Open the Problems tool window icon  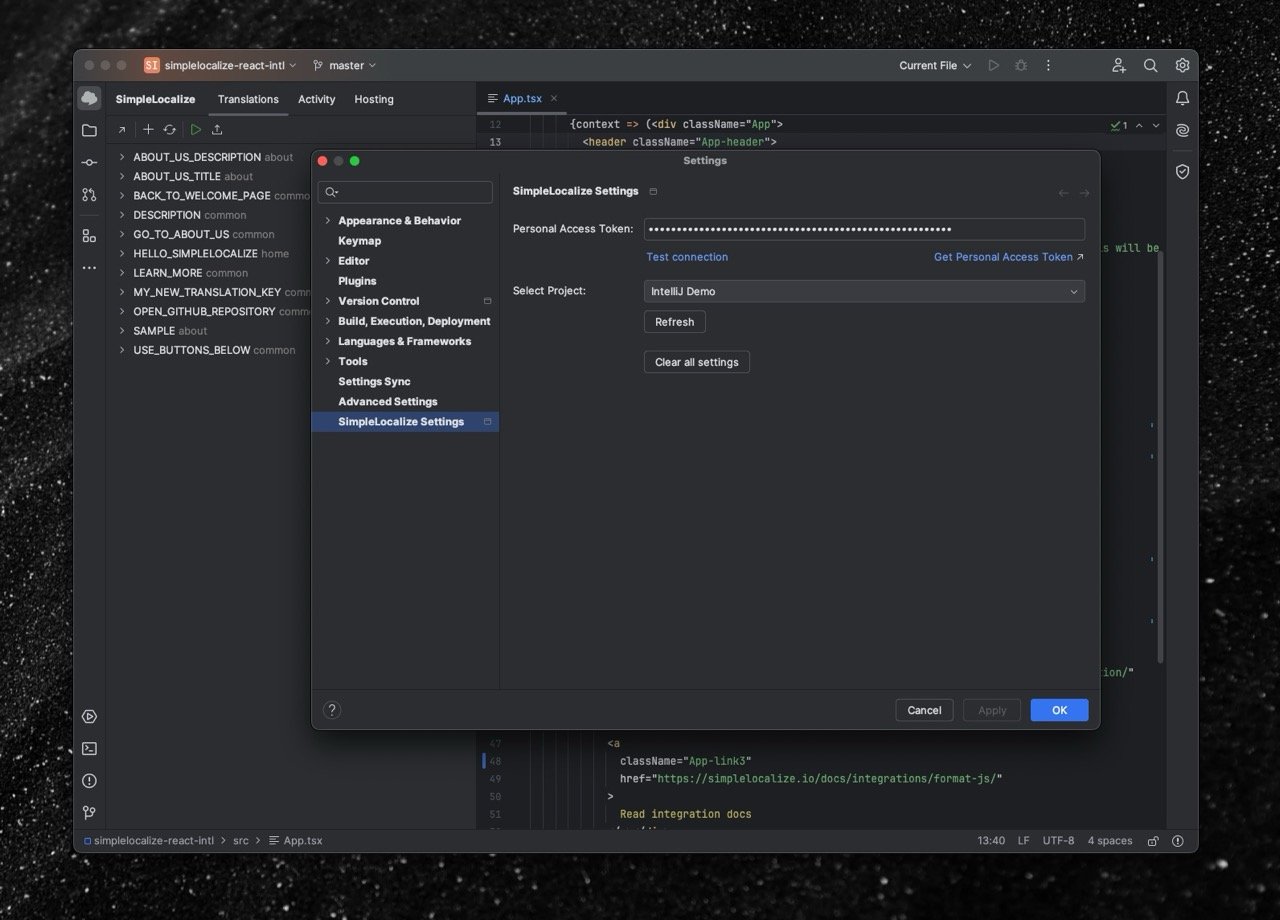90,780
